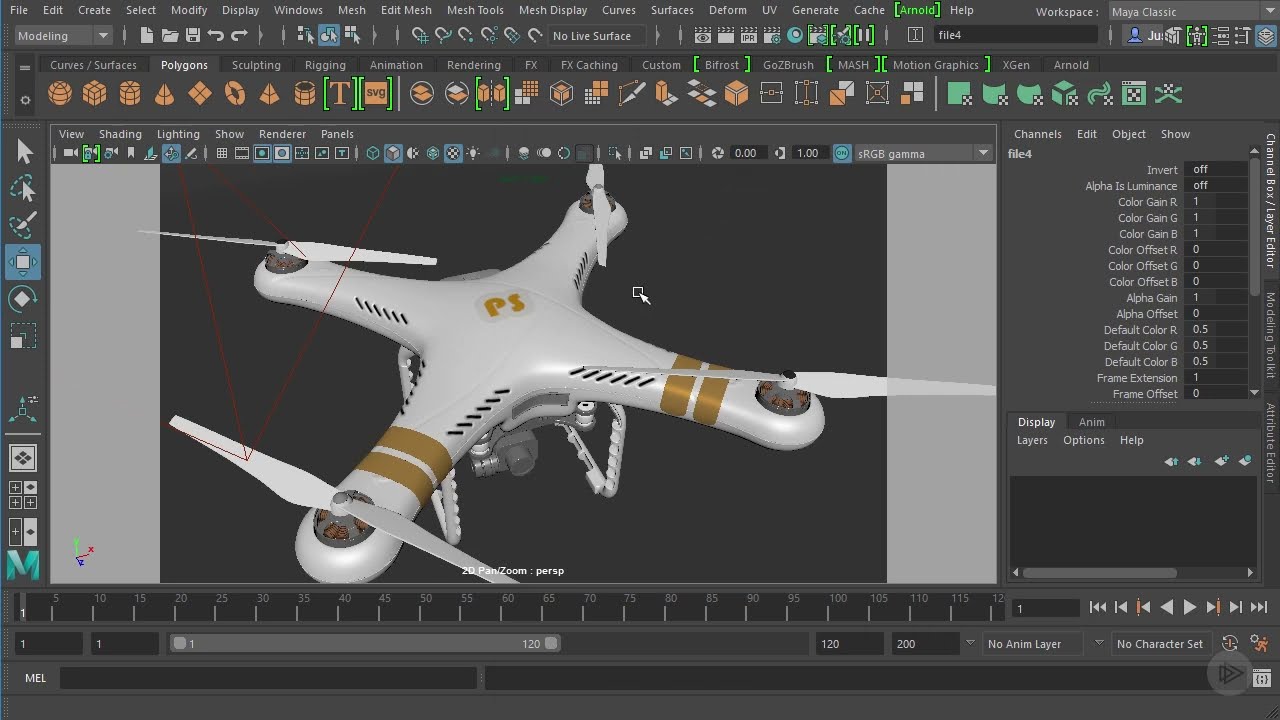Viewport: 1280px width, 720px height.
Task: Select the Paint Selection tool
Action: point(24,225)
